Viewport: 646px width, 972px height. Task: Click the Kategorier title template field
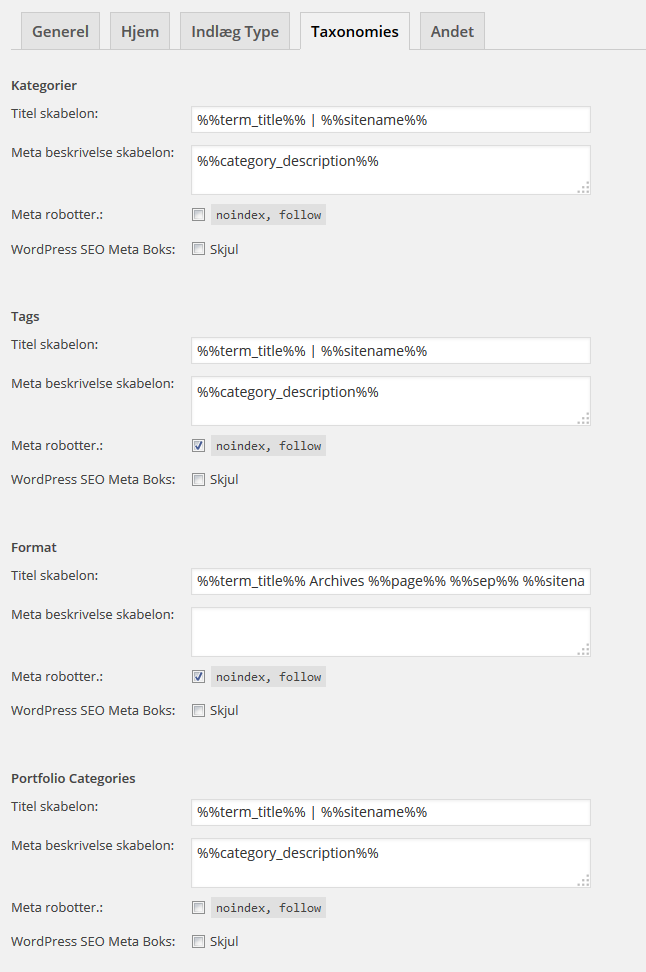[390, 120]
